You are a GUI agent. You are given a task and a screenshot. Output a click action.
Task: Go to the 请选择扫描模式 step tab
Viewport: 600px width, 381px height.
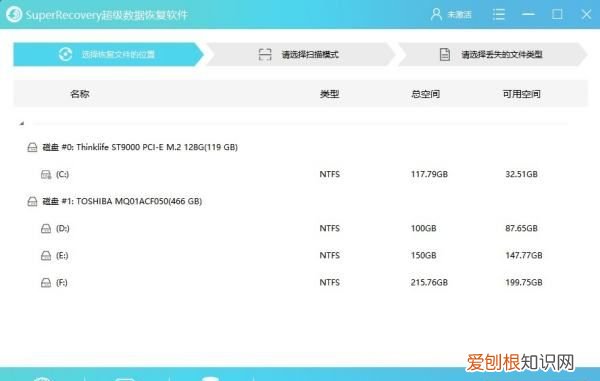[x=300, y=54]
